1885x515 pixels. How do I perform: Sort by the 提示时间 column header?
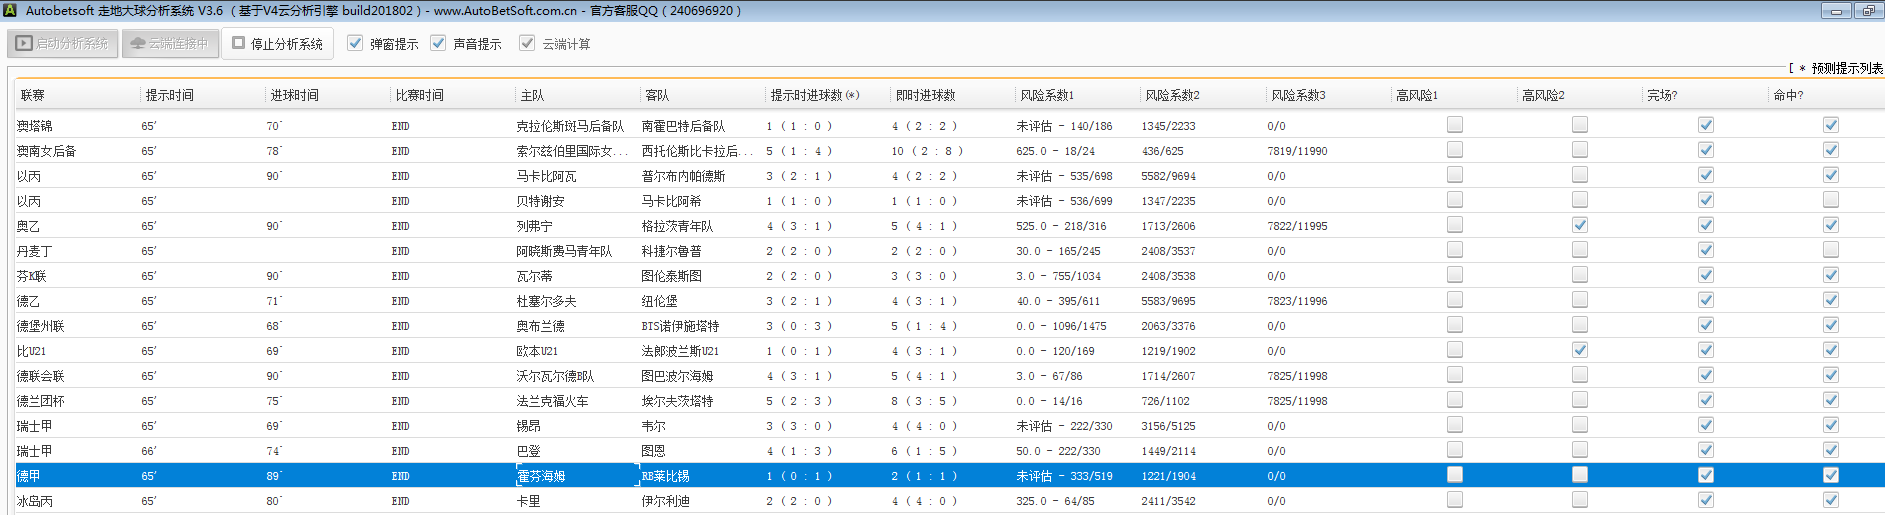click(x=170, y=95)
